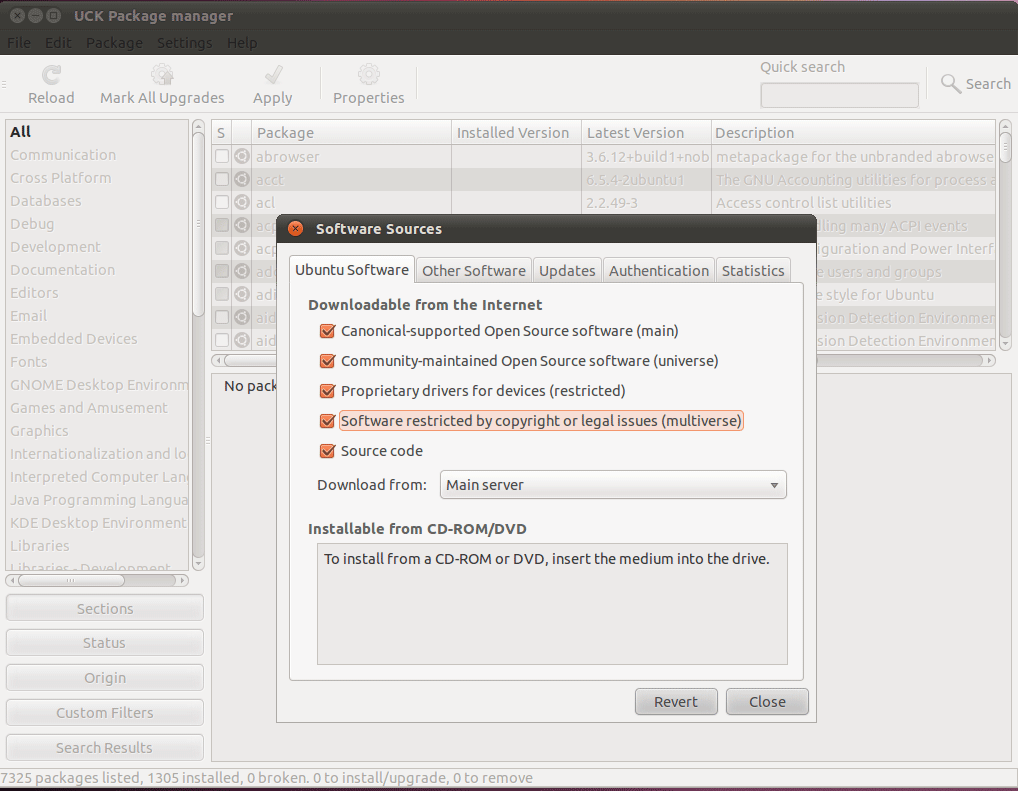
Task: Mark the acl package checkbox
Action: (x=222, y=203)
